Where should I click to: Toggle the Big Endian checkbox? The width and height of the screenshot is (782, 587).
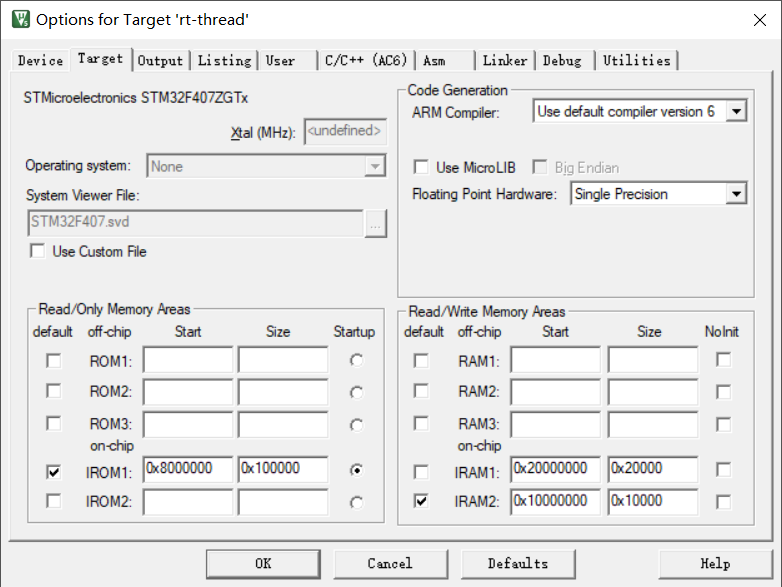[x=540, y=167]
